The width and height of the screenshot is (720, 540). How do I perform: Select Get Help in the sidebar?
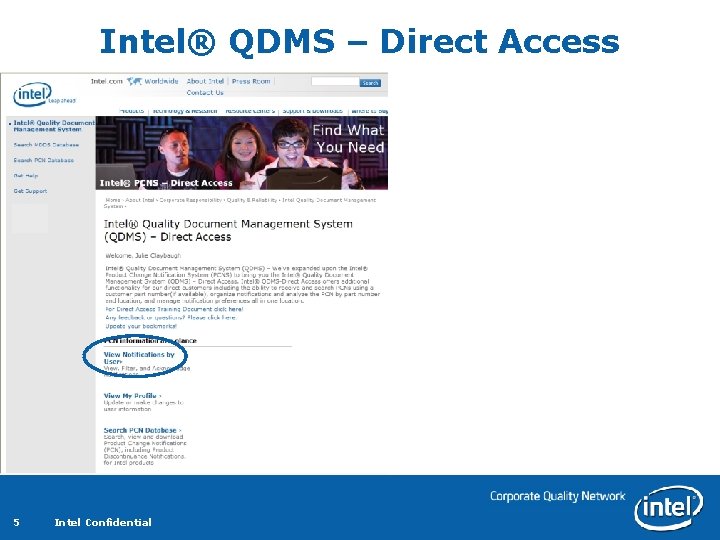(26, 176)
